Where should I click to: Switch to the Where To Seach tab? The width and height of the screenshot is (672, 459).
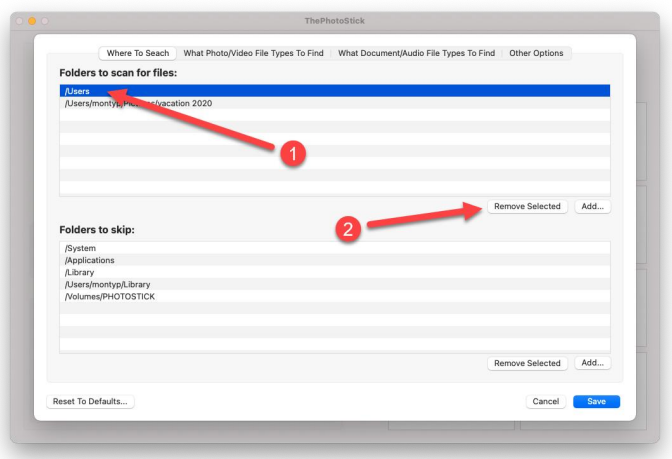click(138, 53)
